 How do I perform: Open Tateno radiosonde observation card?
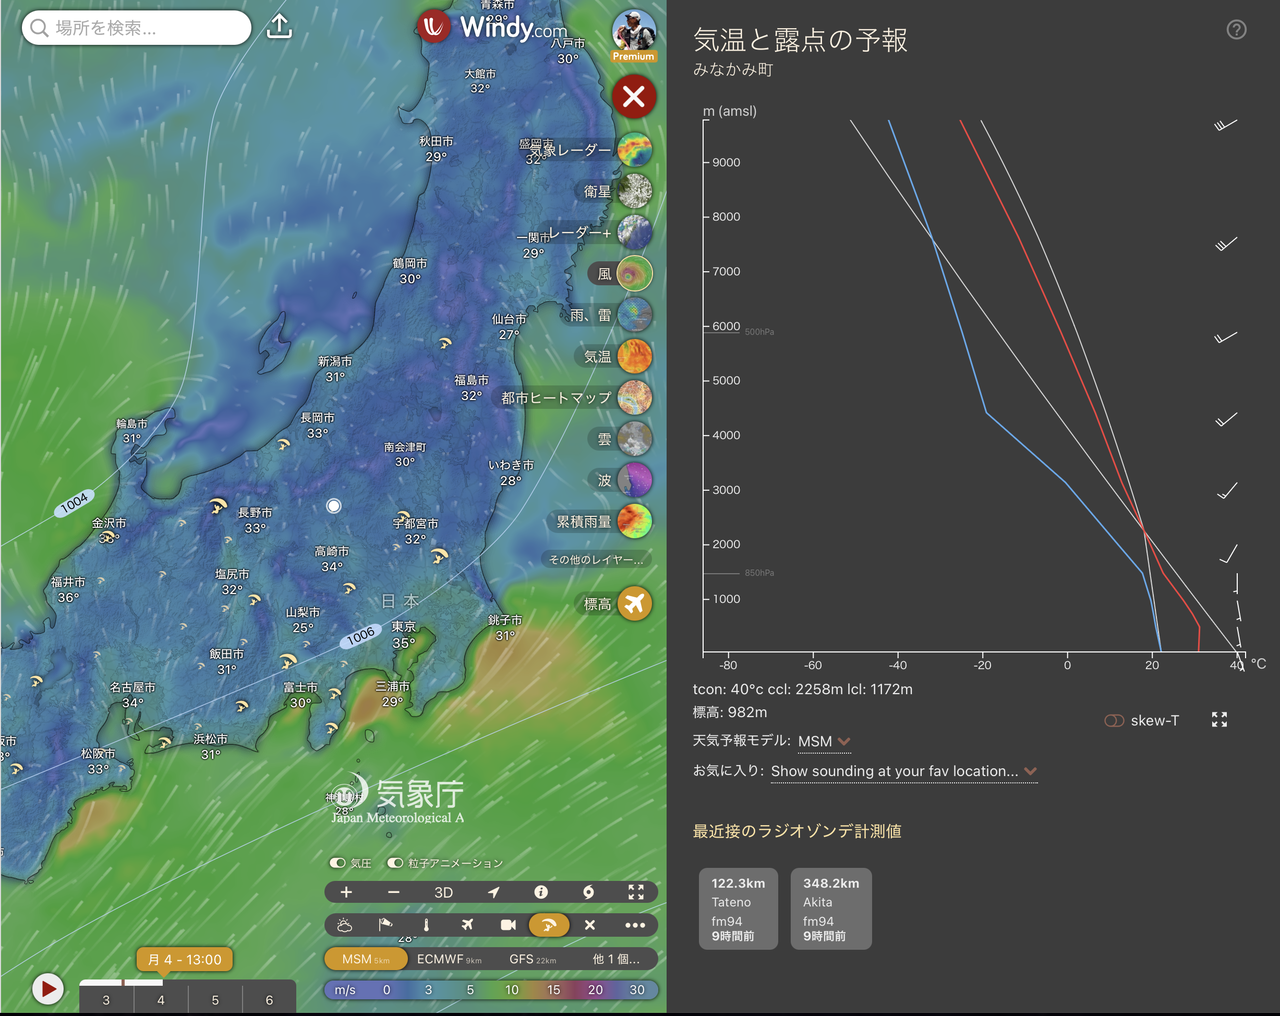point(739,909)
